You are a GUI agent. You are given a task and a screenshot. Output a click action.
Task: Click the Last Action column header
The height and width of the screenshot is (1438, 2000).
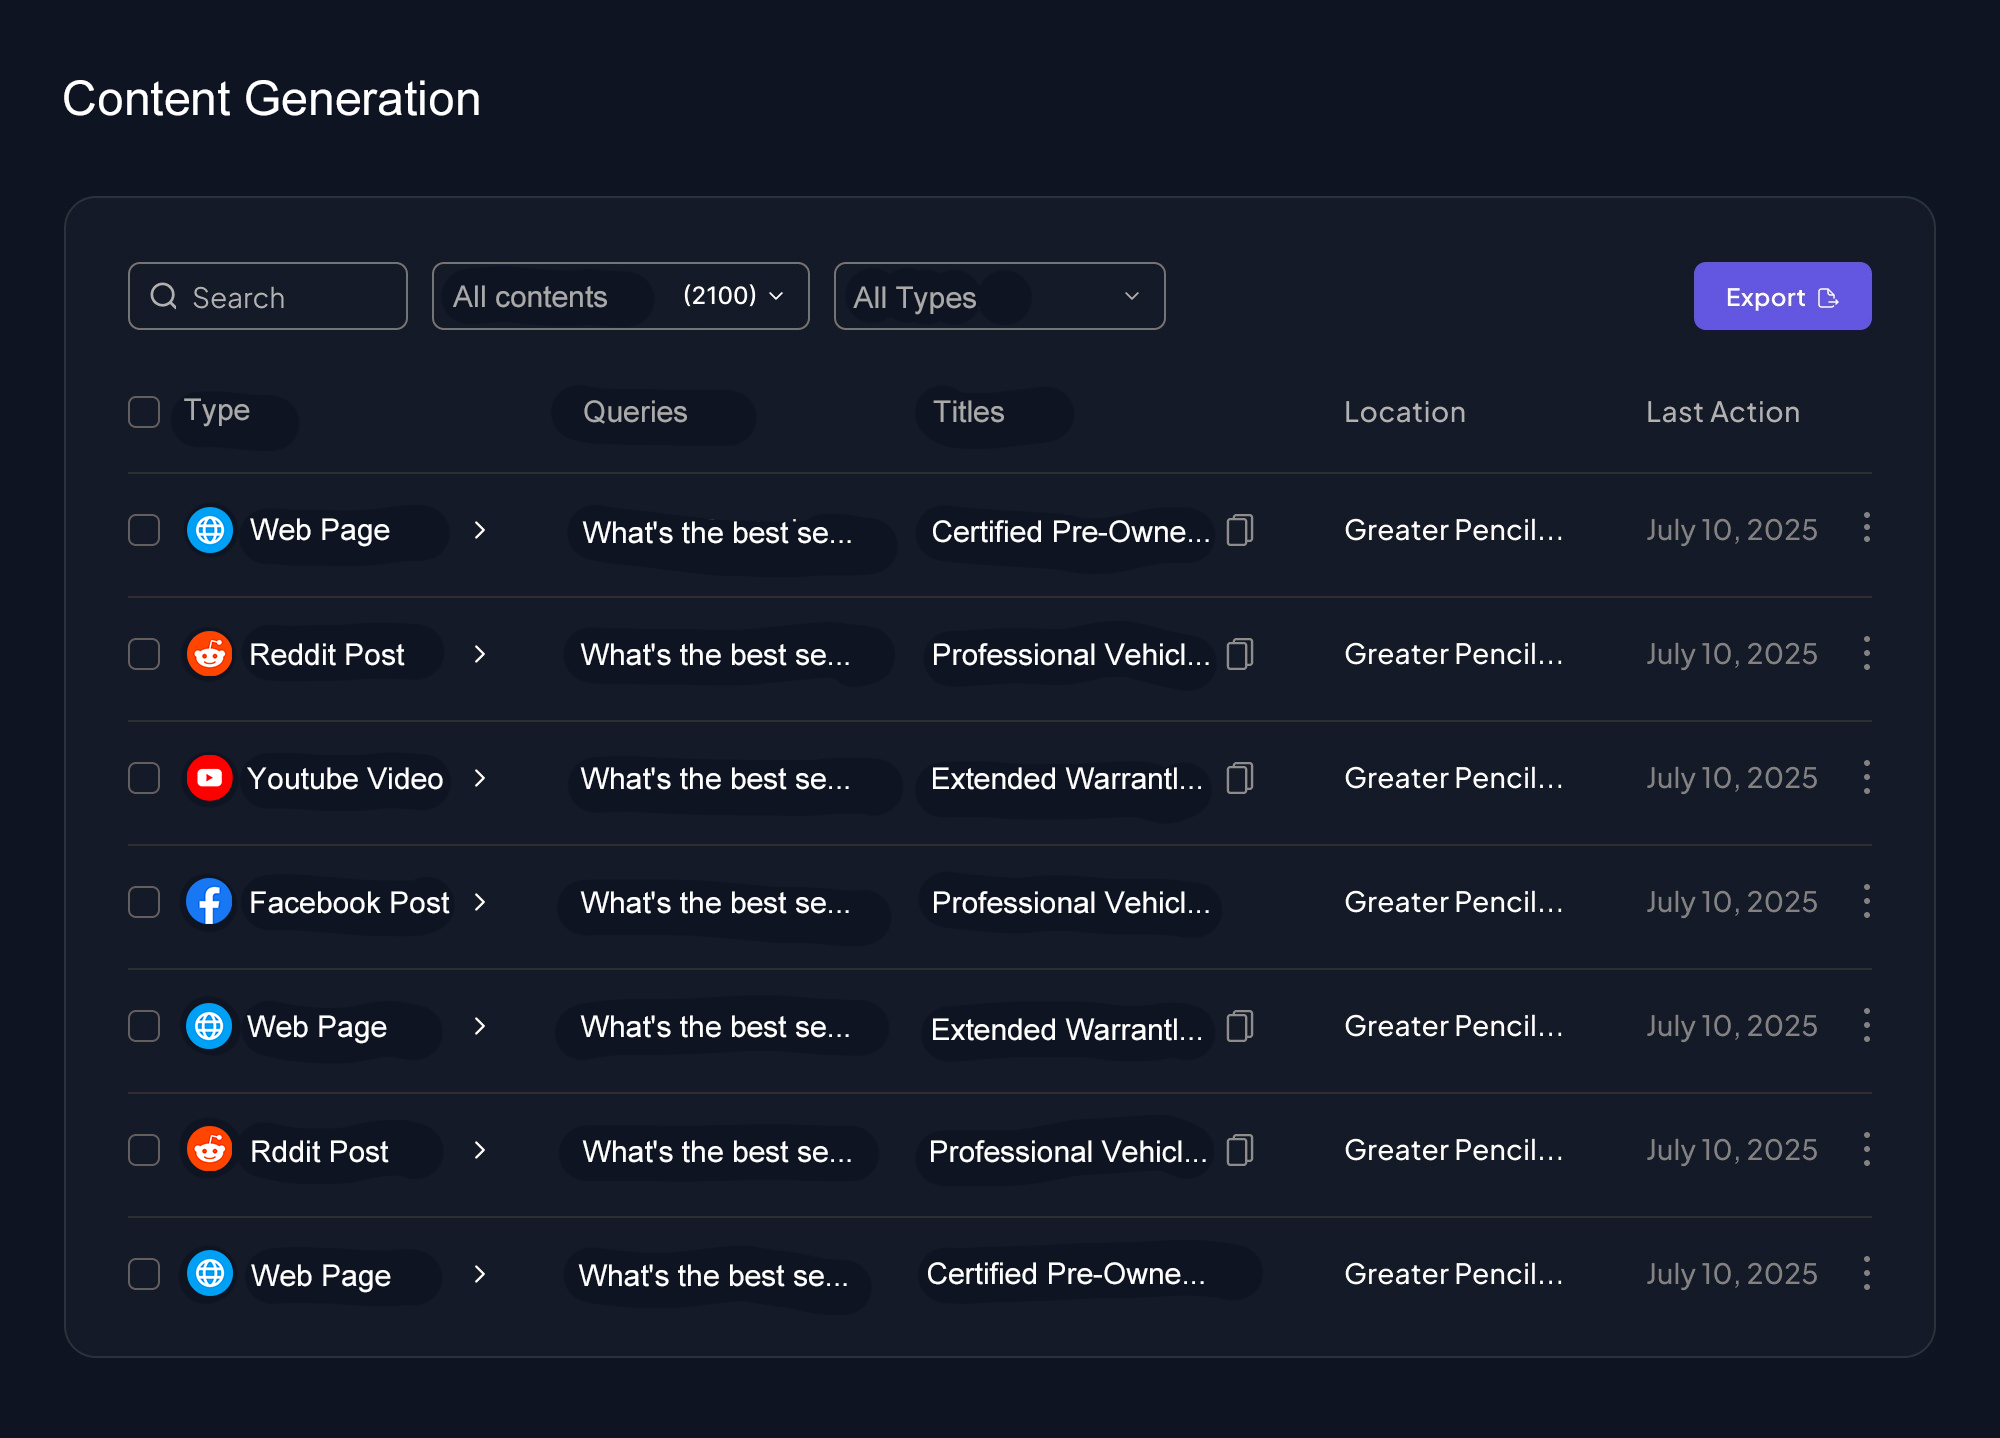(x=1722, y=412)
